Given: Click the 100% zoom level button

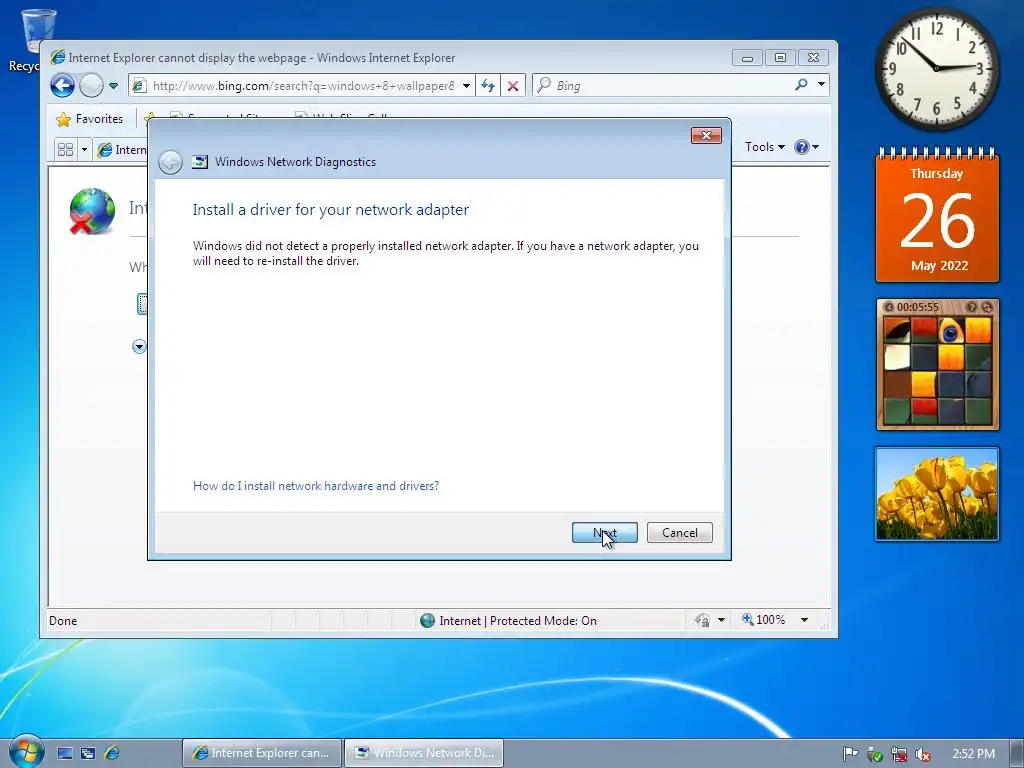Looking at the screenshot, I should click(763, 619).
